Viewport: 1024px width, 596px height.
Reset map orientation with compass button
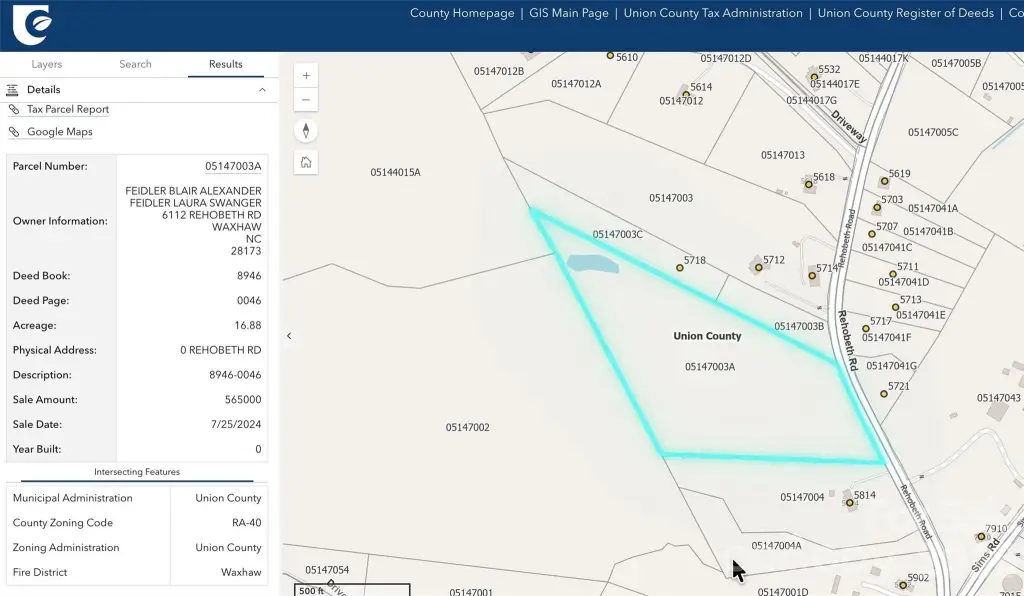(x=306, y=131)
